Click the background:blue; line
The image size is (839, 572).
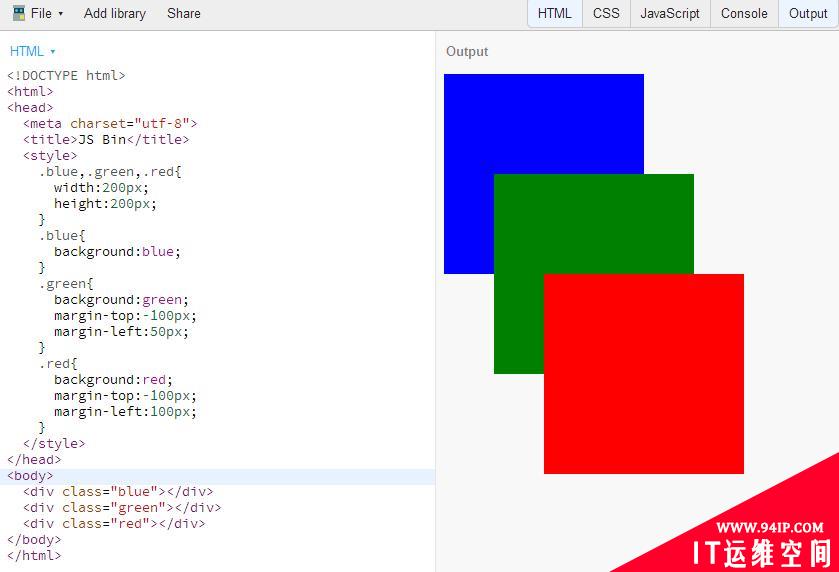[118, 251]
